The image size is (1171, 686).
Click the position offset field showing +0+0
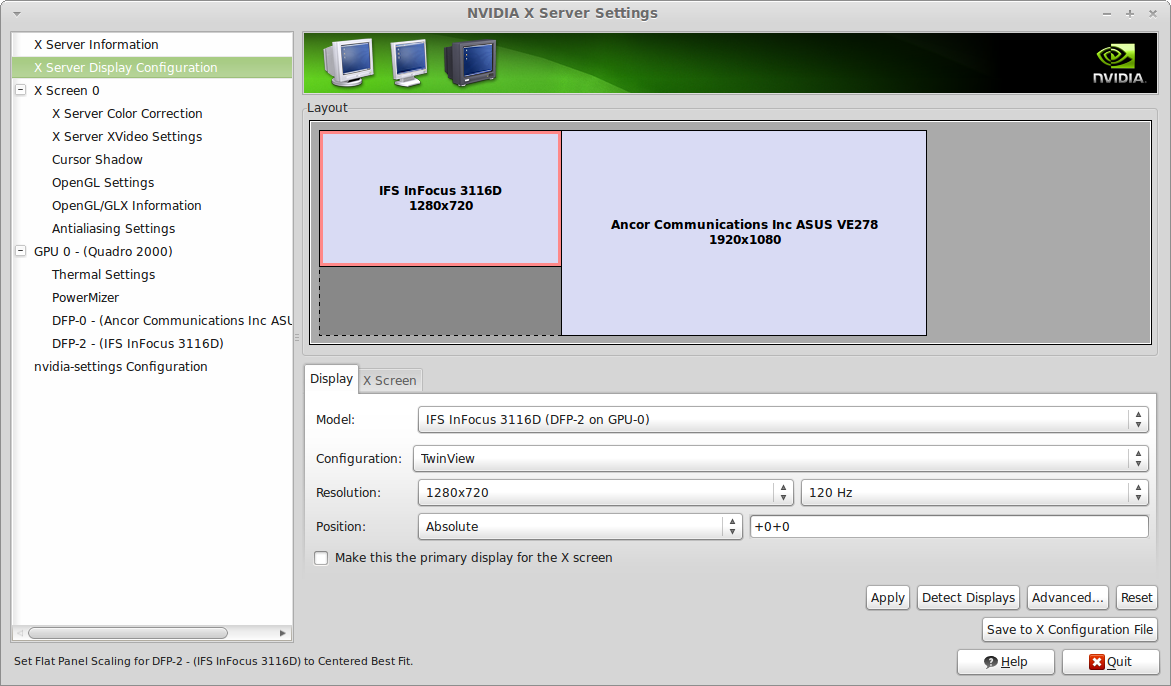[948, 527]
